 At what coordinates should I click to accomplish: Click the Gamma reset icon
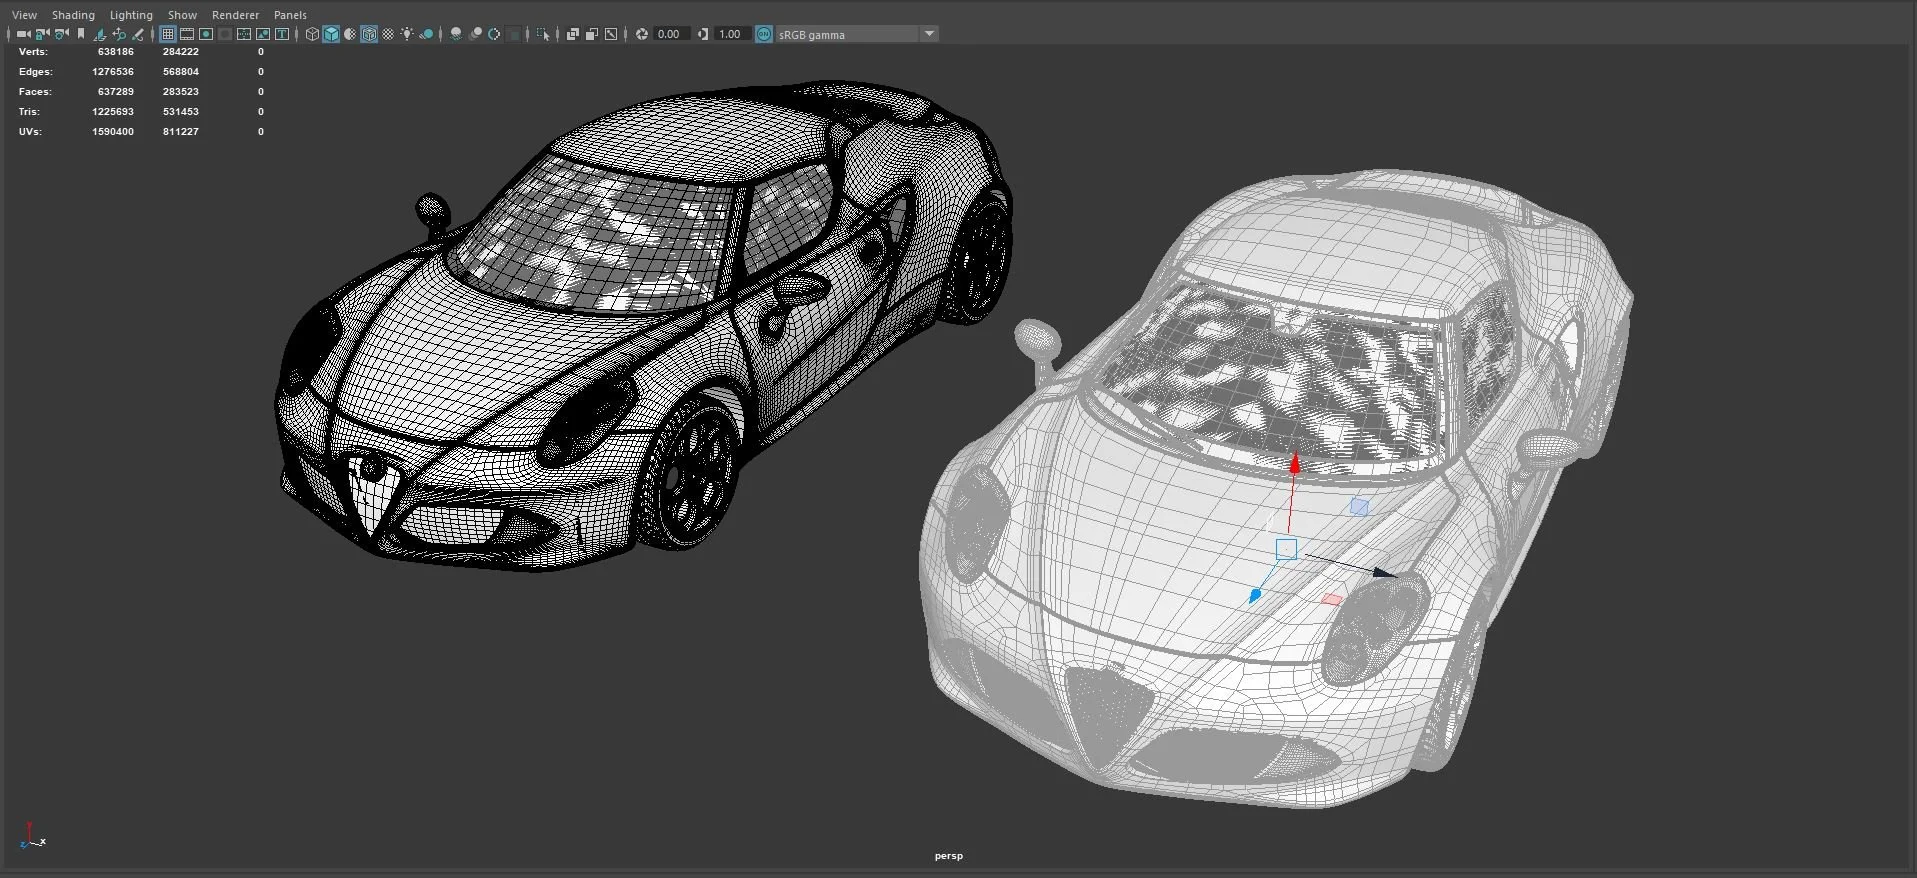click(702, 34)
